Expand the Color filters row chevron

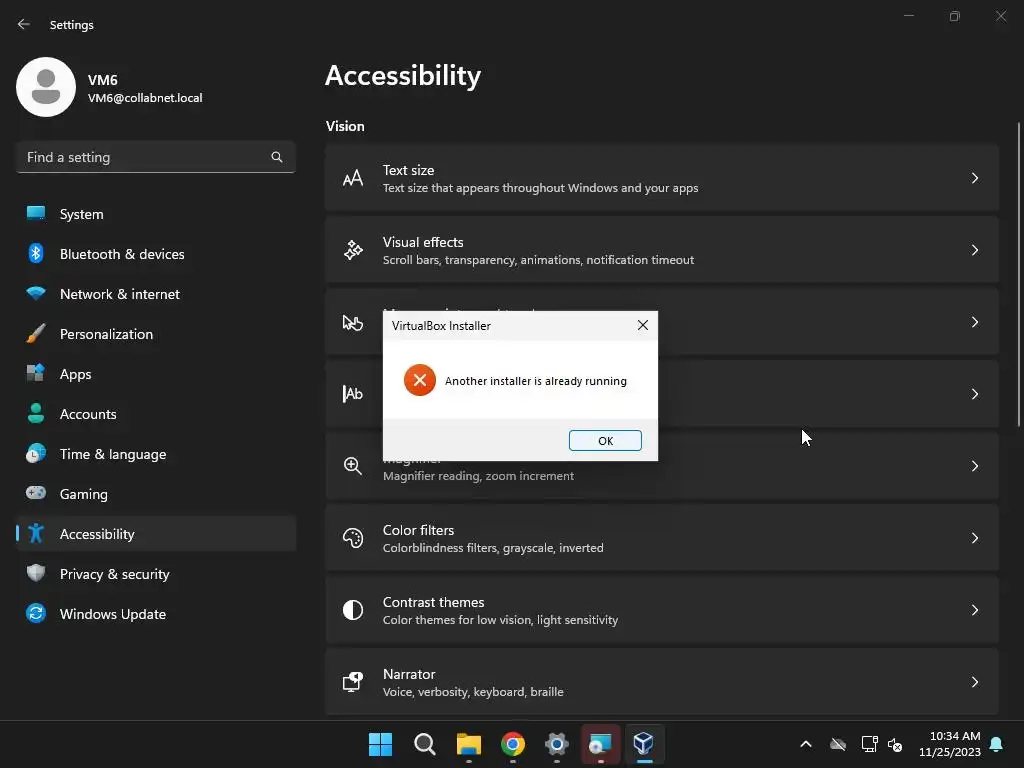(x=974, y=538)
